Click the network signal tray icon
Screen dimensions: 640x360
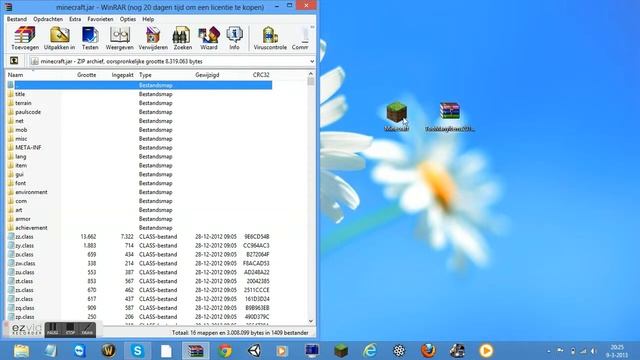pyautogui.click(x=583, y=351)
